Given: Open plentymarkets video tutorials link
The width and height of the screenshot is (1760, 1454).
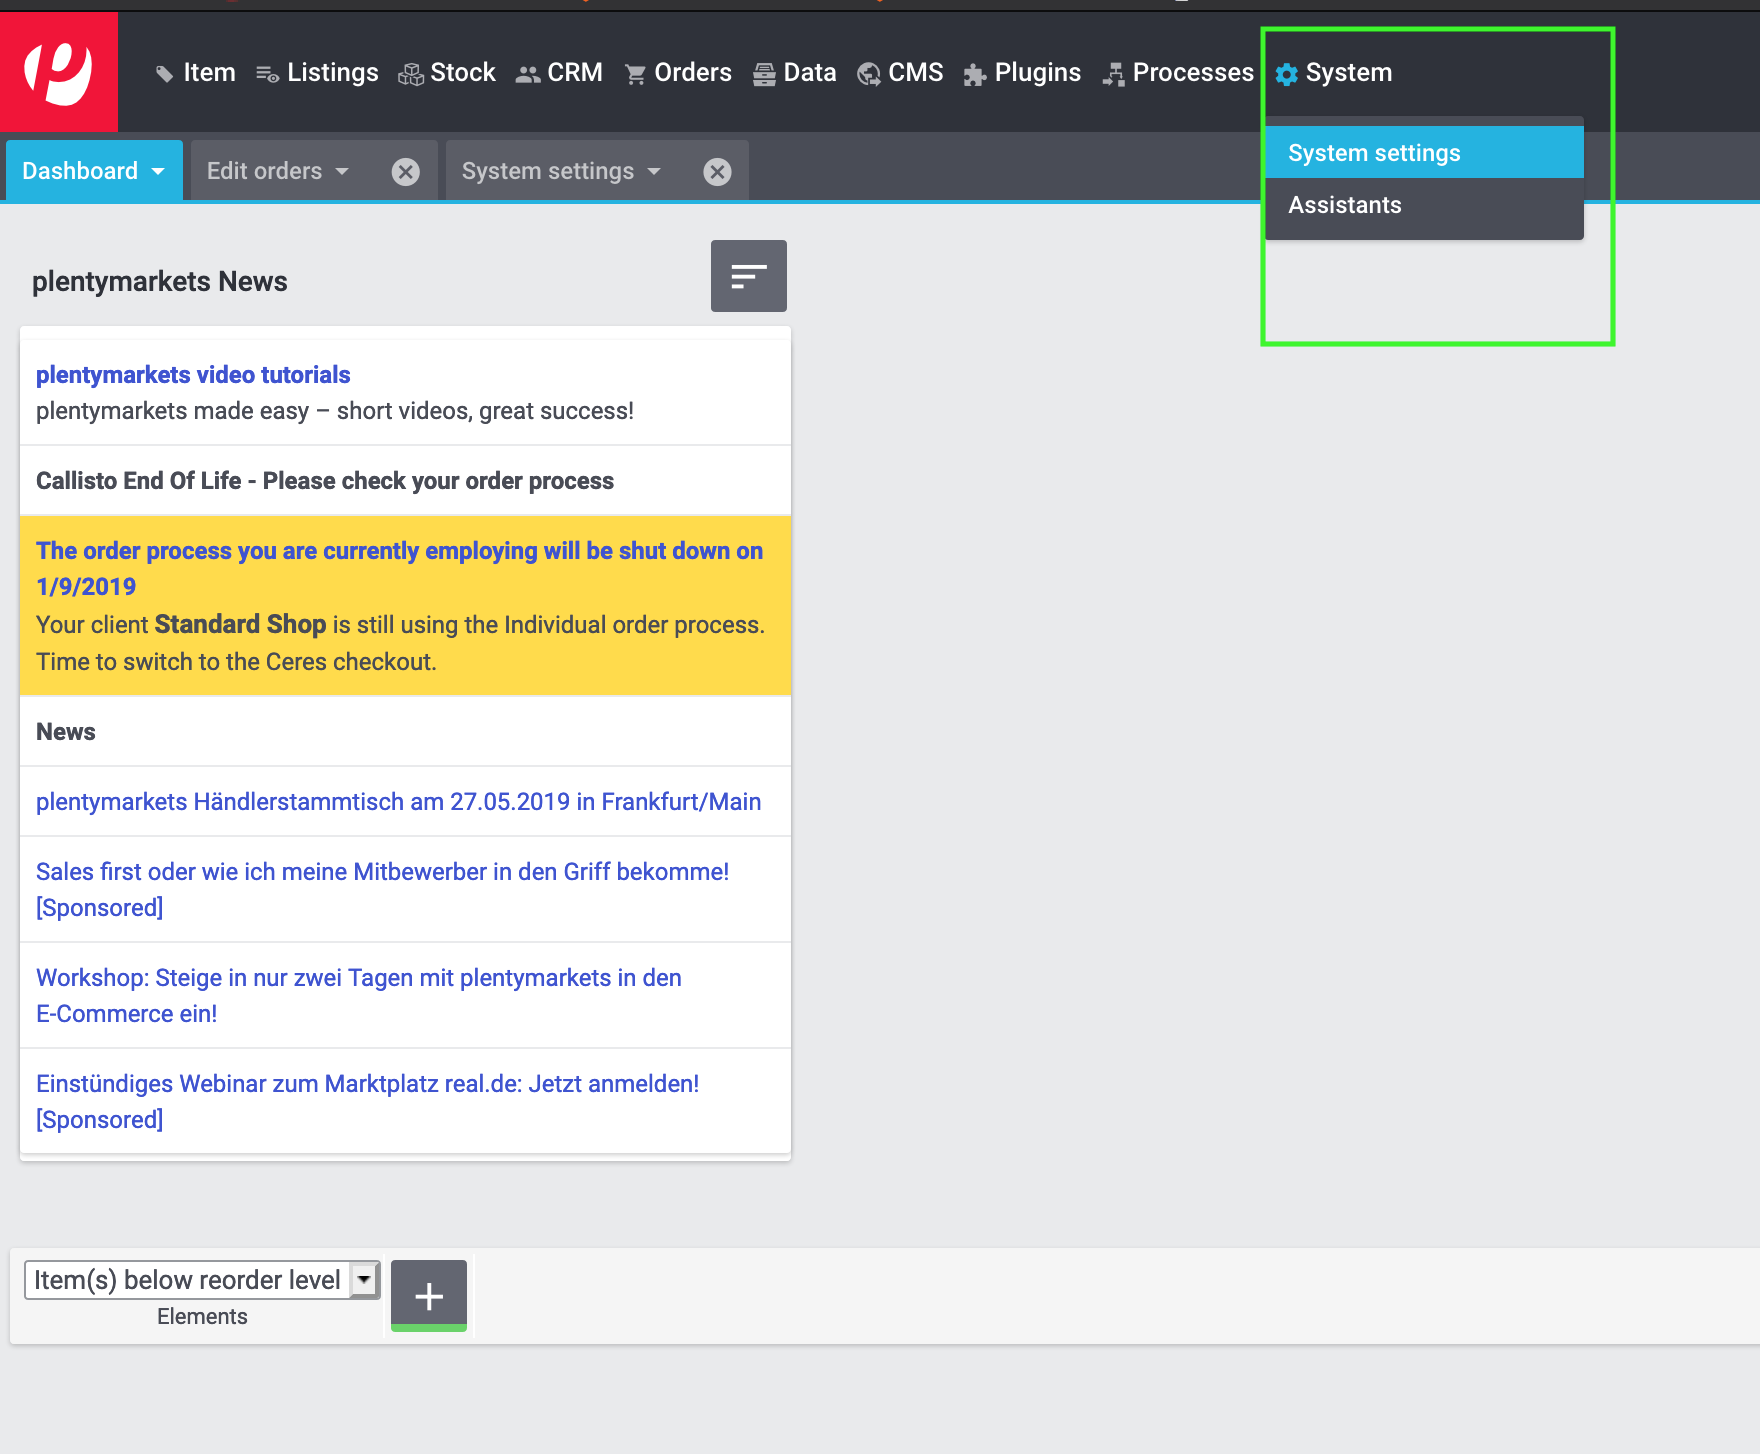Looking at the screenshot, I should coord(193,375).
